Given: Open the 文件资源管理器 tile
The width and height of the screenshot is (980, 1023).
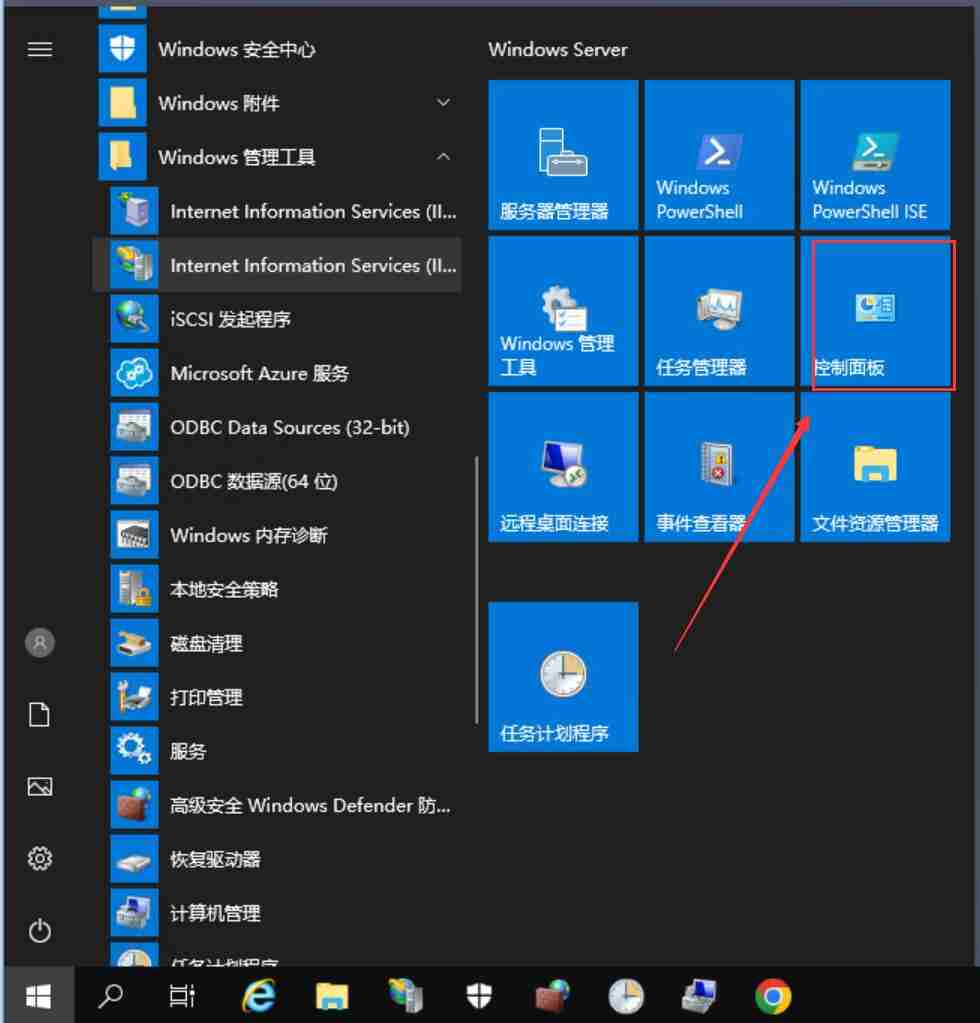Looking at the screenshot, I should coord(875,468).
